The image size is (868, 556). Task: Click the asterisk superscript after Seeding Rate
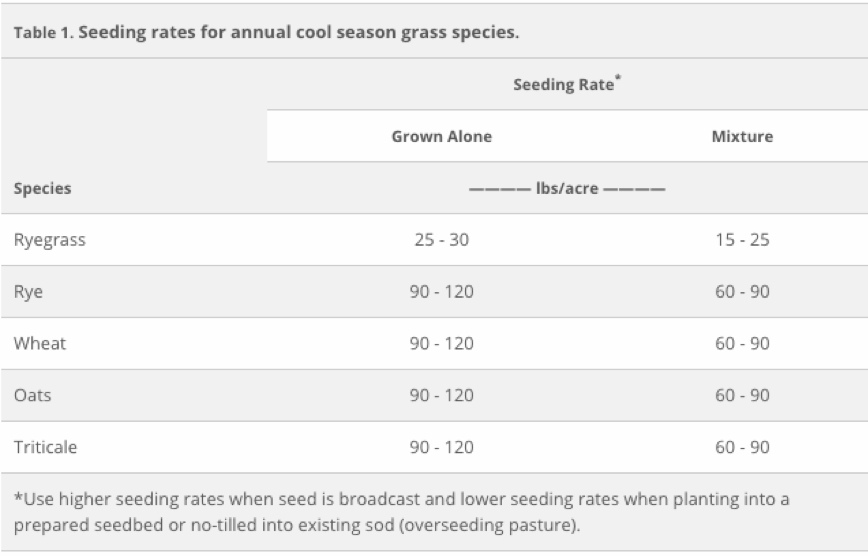(618, 78)
